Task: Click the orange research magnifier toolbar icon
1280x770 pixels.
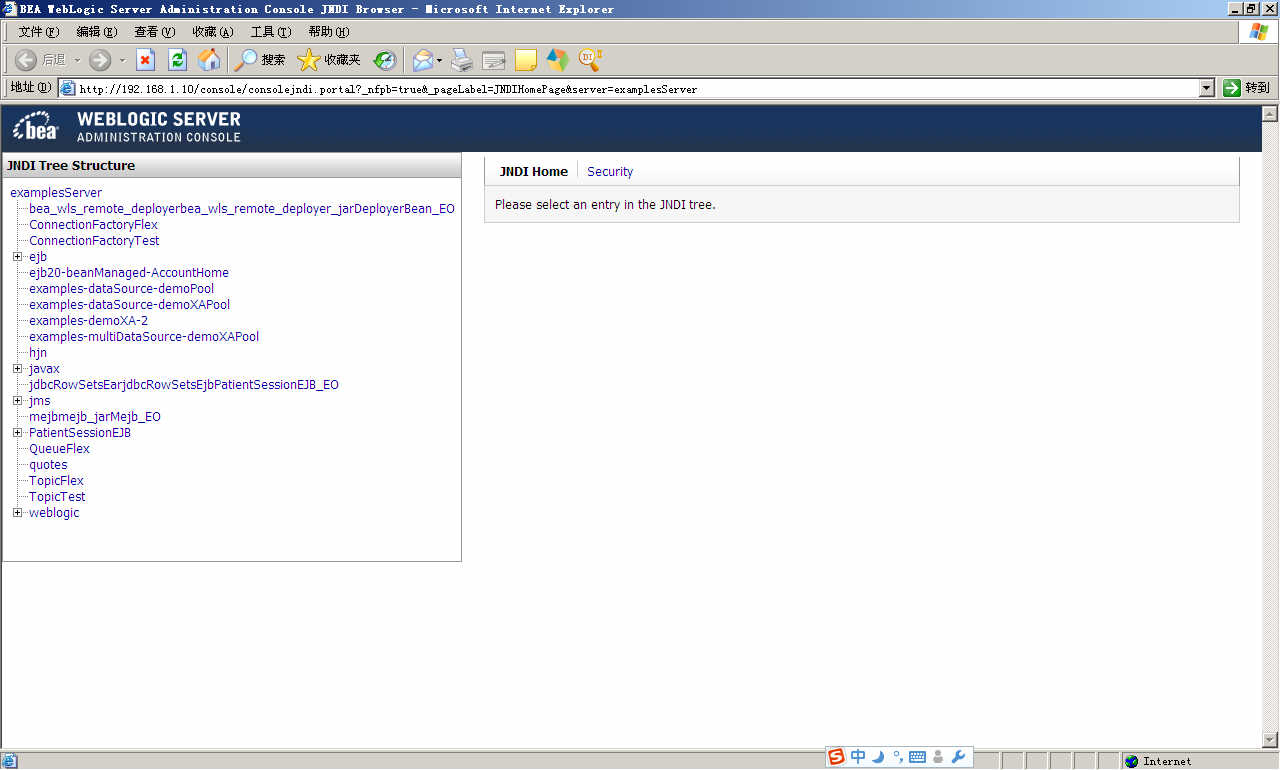Action: (589, 60)
